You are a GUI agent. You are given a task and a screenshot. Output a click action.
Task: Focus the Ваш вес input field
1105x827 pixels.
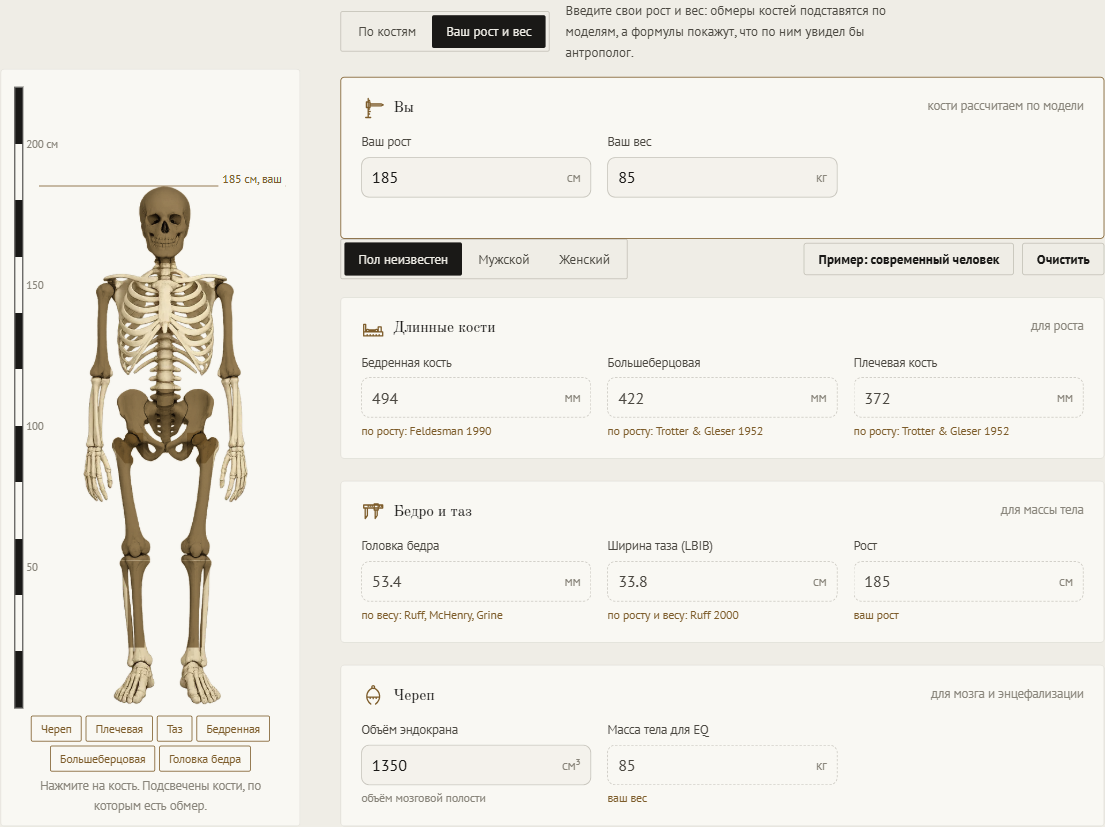coord(722,178)
